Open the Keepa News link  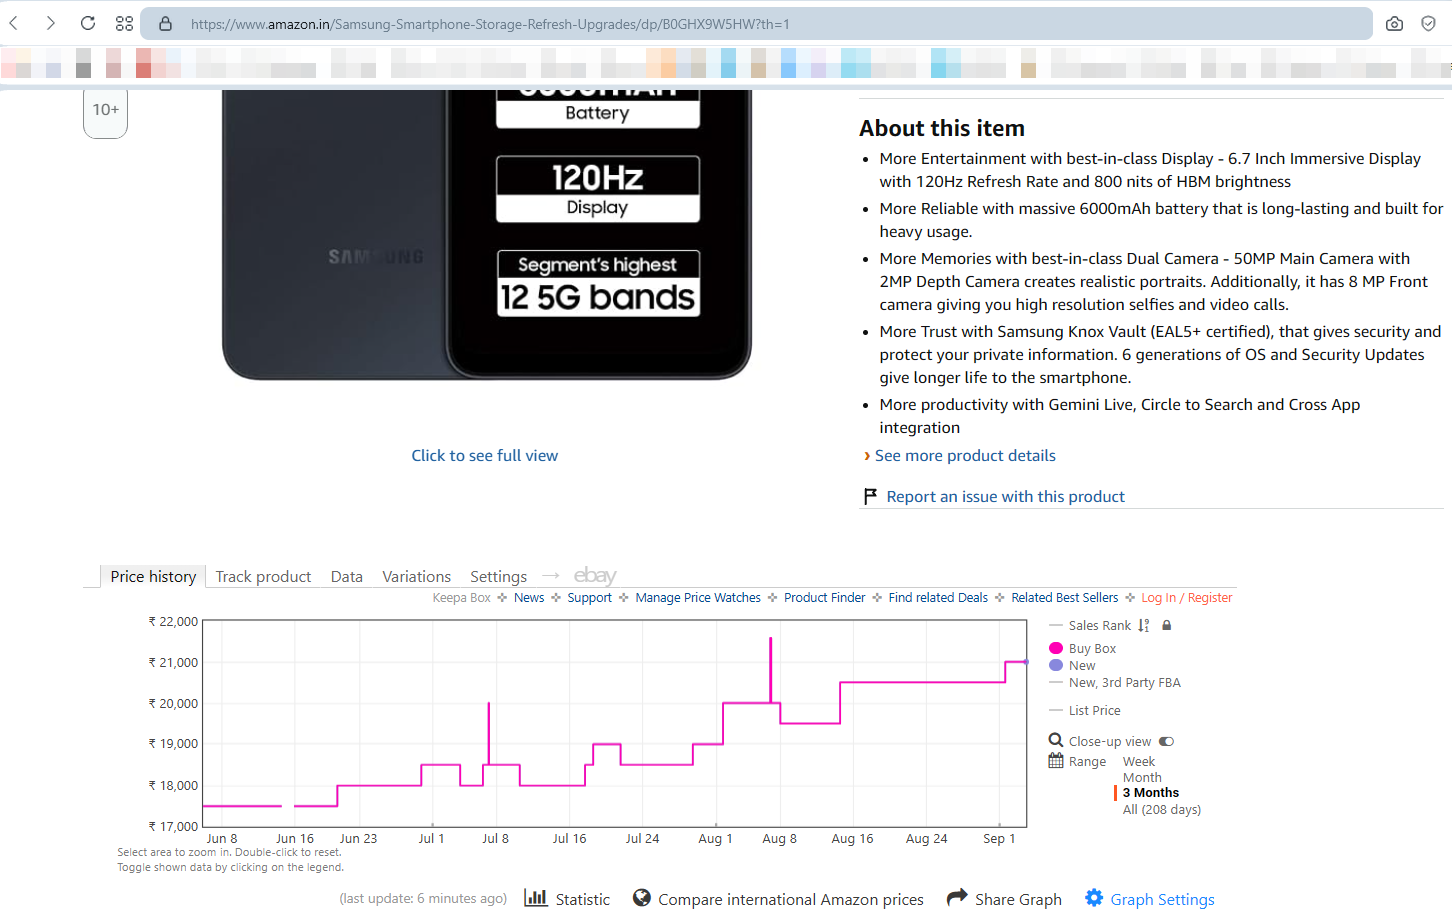point(529,597)
